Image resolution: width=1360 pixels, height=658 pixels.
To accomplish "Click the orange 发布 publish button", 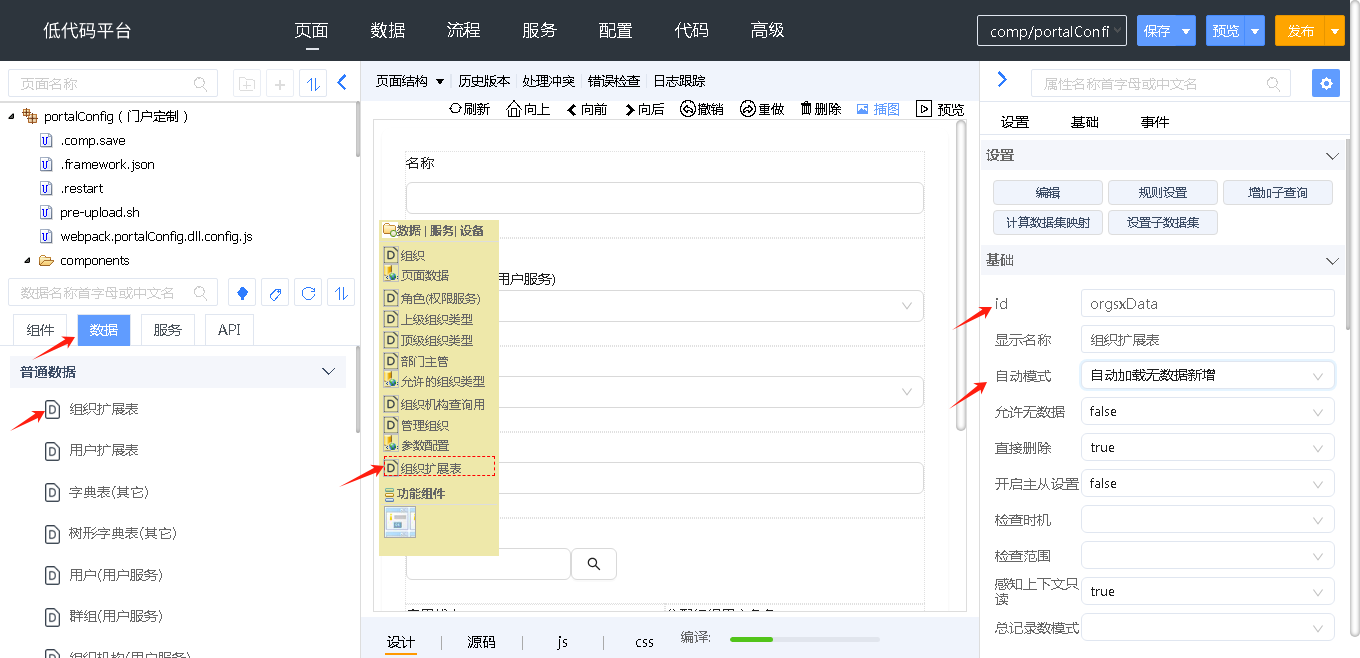I will 1300,31.
